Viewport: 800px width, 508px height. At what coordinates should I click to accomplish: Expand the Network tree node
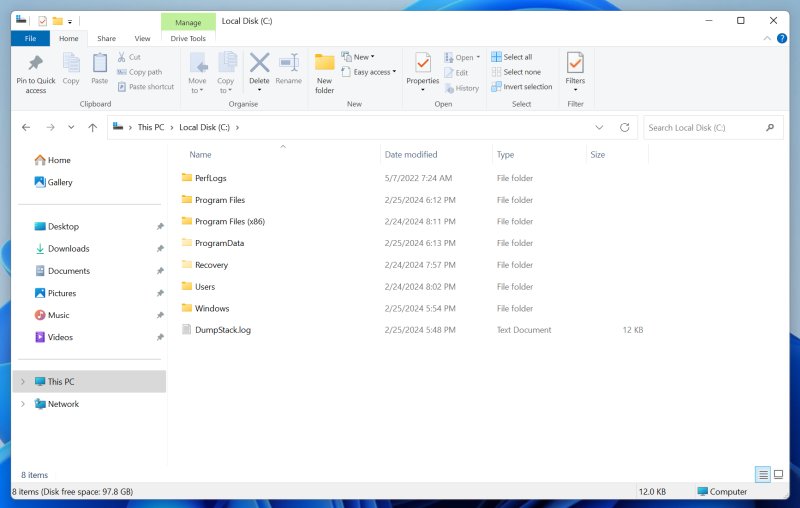click(23, 404)
